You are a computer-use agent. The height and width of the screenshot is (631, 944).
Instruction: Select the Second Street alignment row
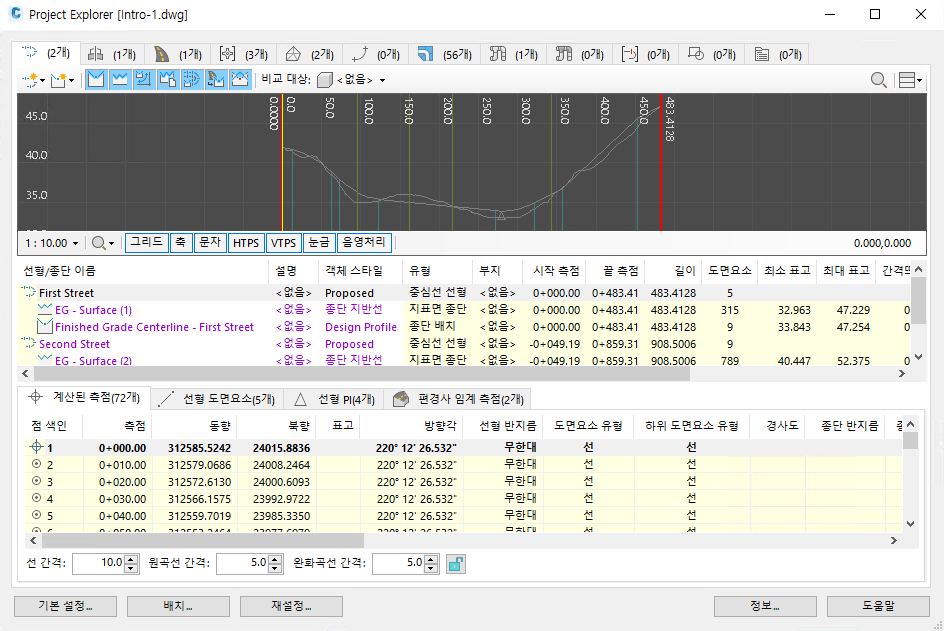464,344
